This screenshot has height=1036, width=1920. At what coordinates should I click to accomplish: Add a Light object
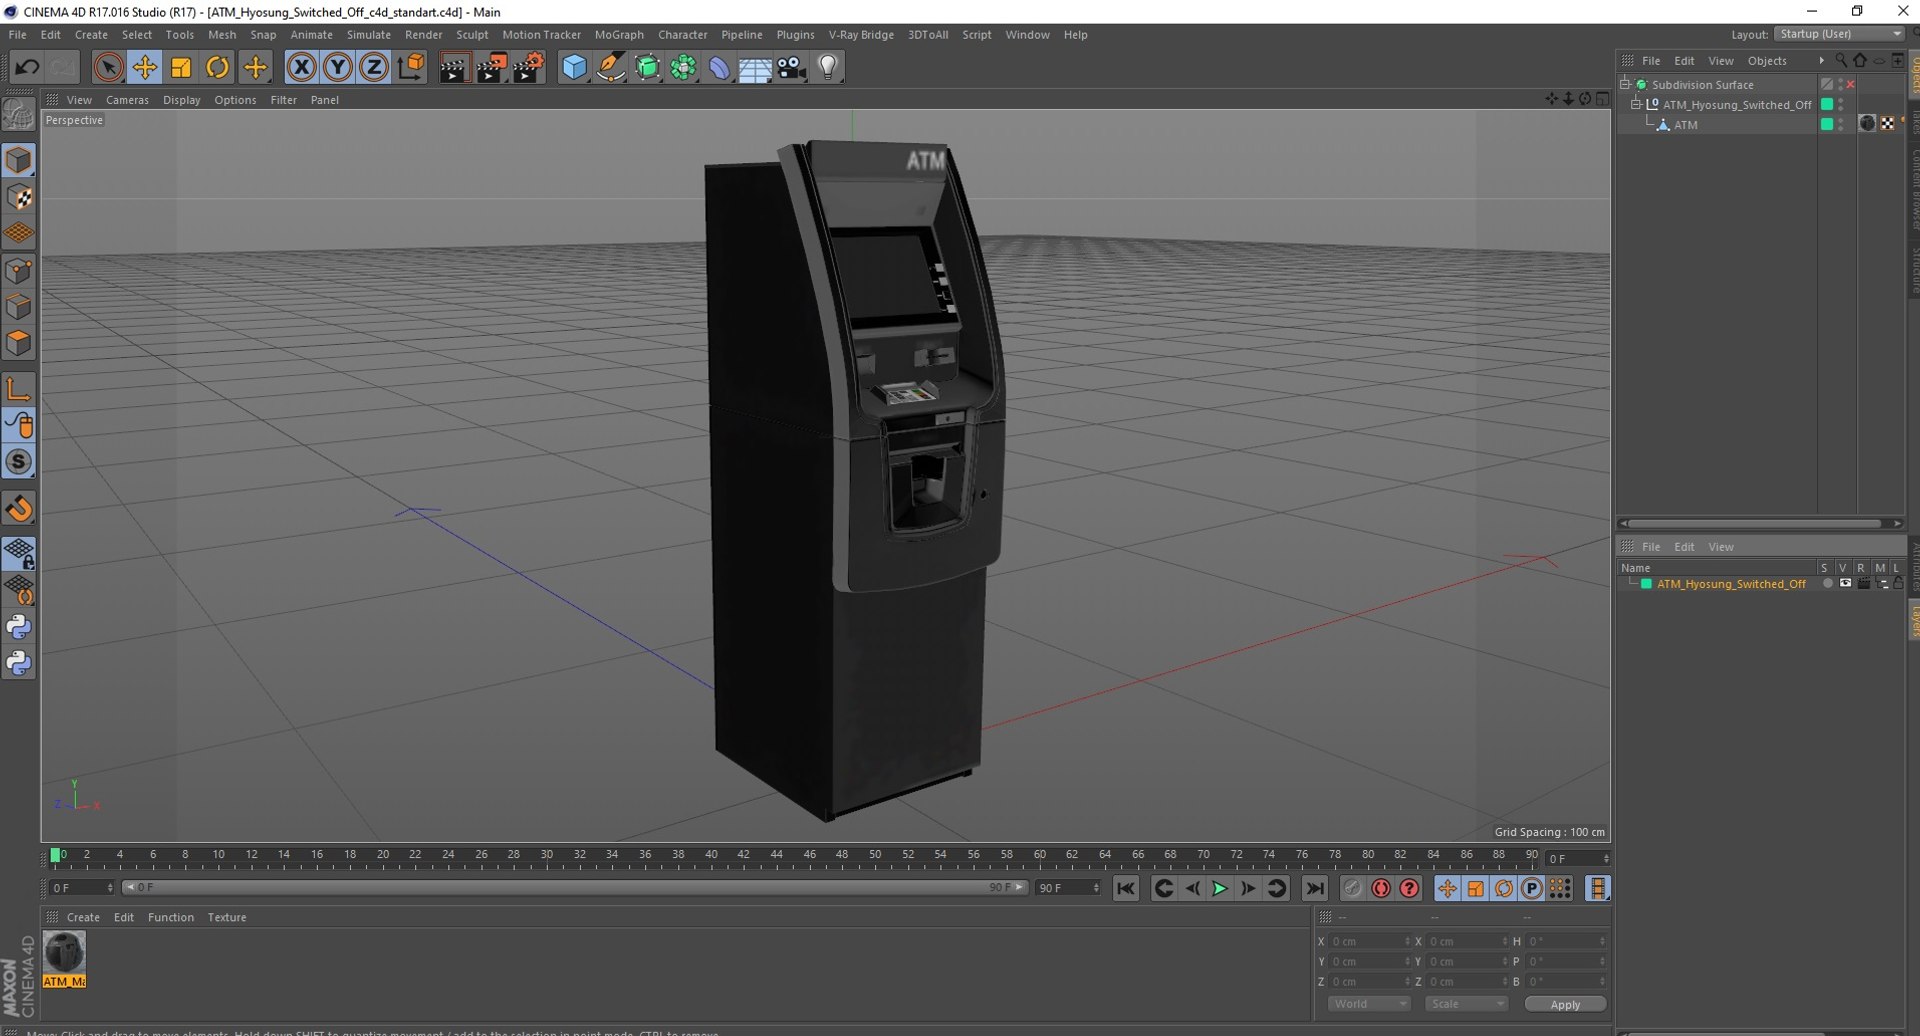(x=828, y=67)
